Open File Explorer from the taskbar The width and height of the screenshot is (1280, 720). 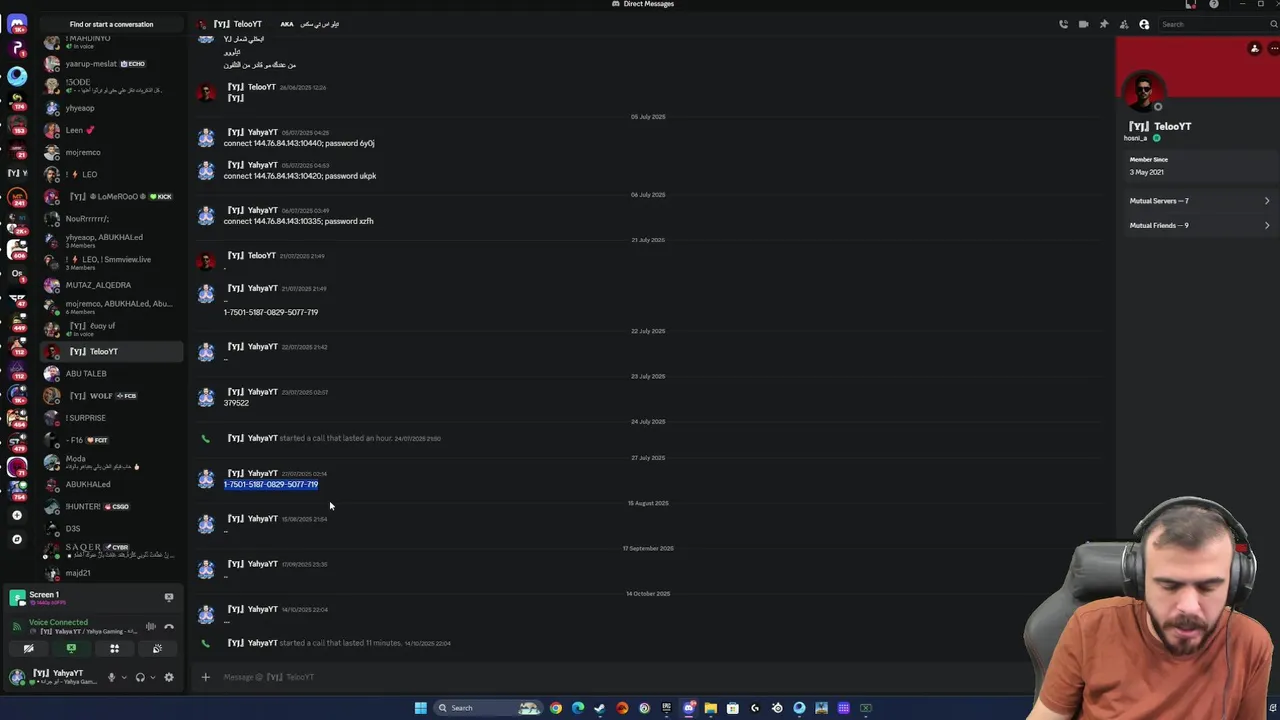point(711,708)
